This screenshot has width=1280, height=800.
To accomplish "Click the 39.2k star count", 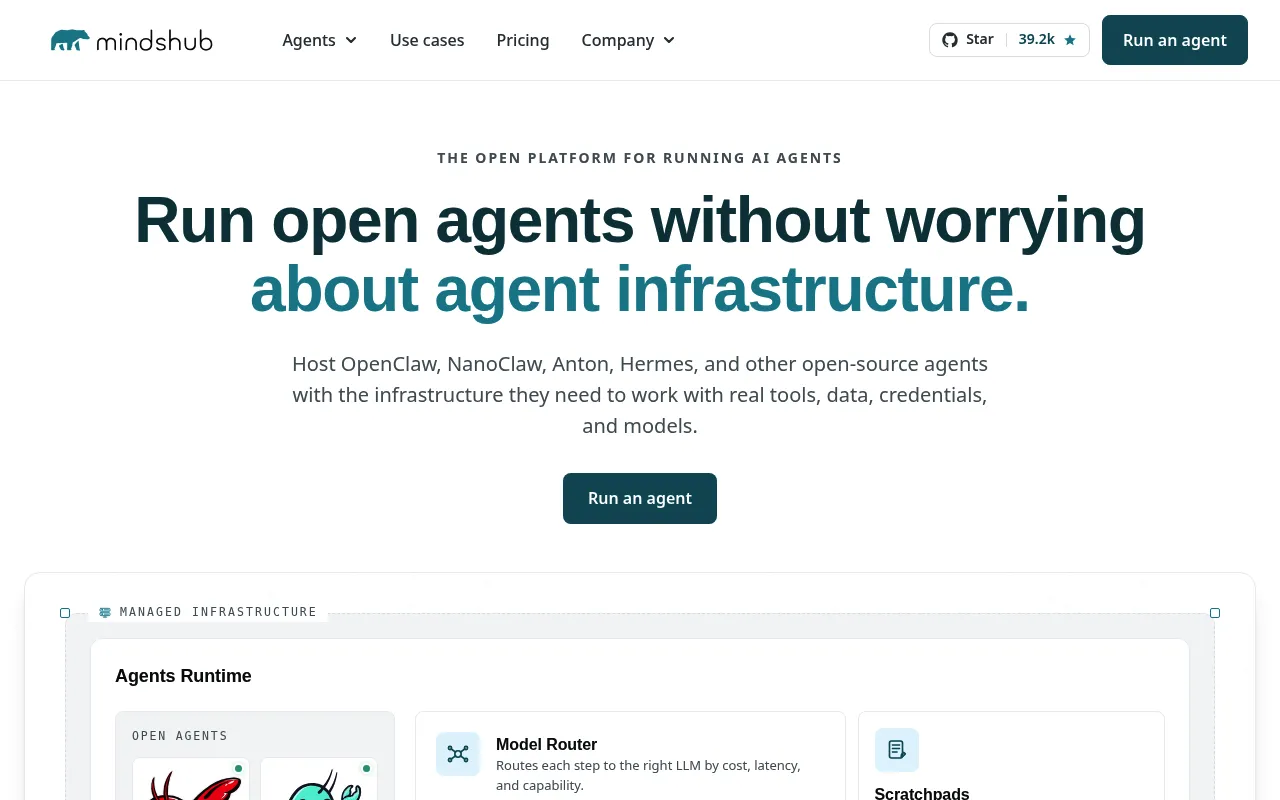I will click(x=1037, y=40).
